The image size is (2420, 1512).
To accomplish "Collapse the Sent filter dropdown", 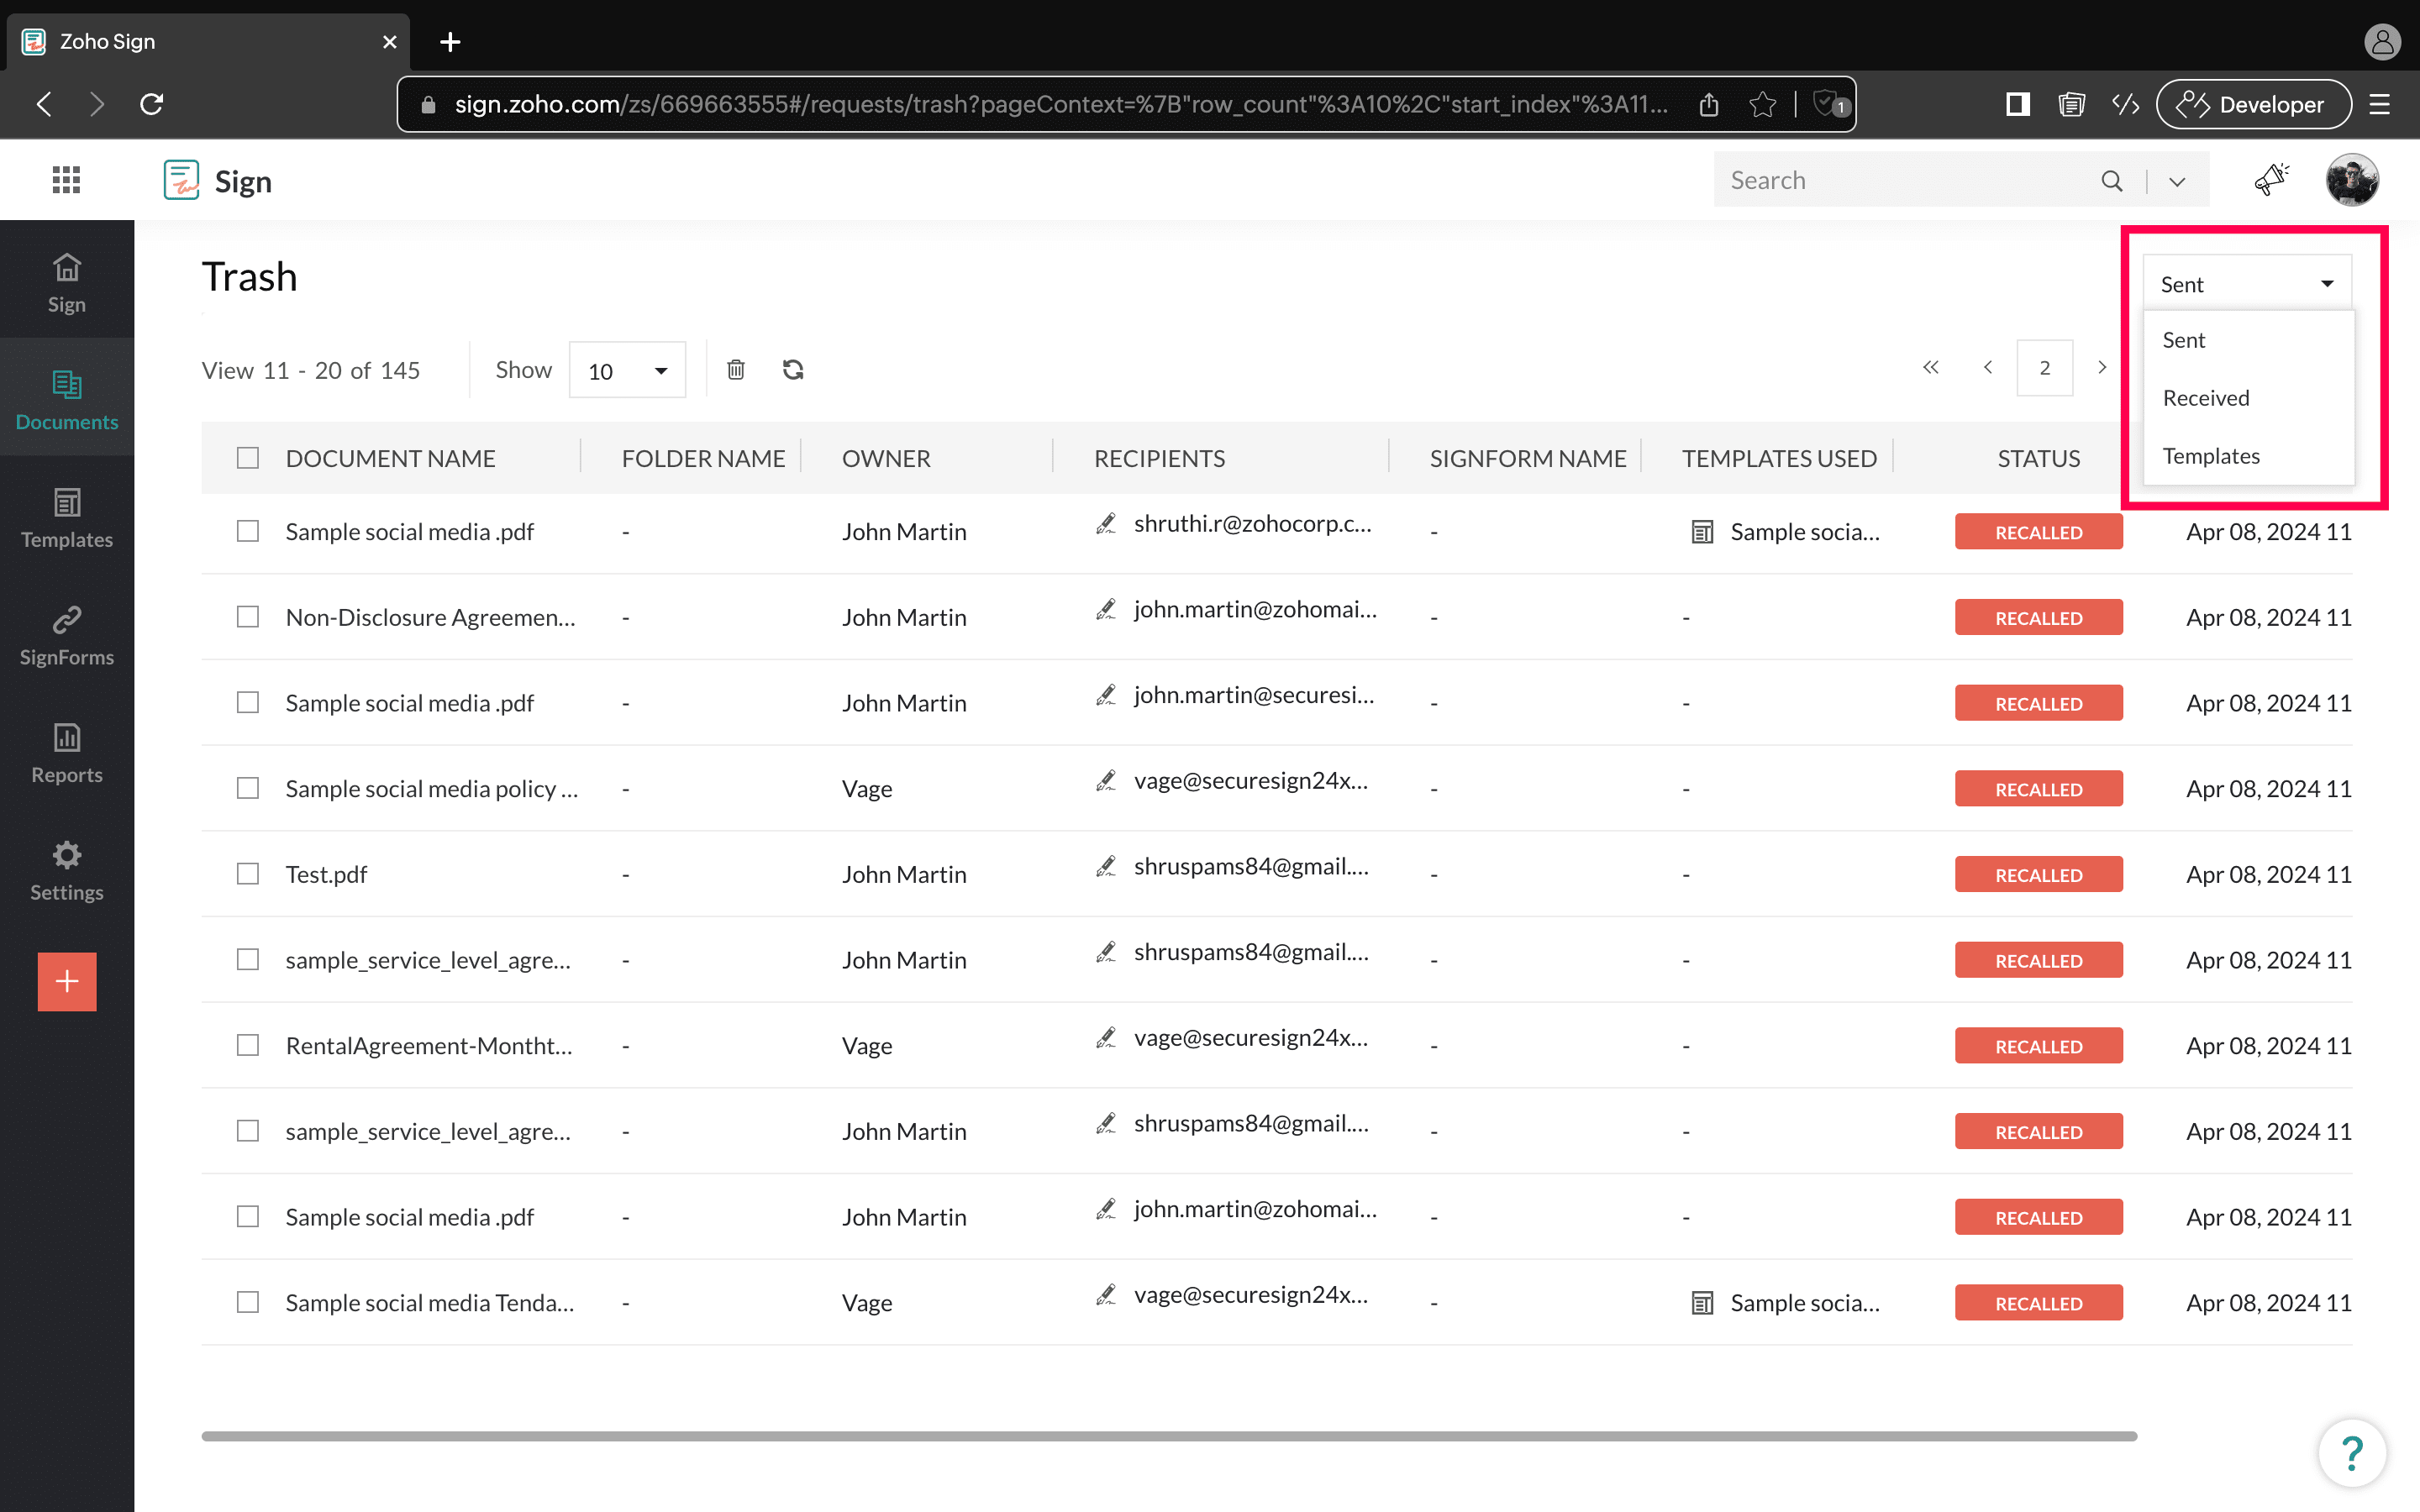I will 2246,284.
